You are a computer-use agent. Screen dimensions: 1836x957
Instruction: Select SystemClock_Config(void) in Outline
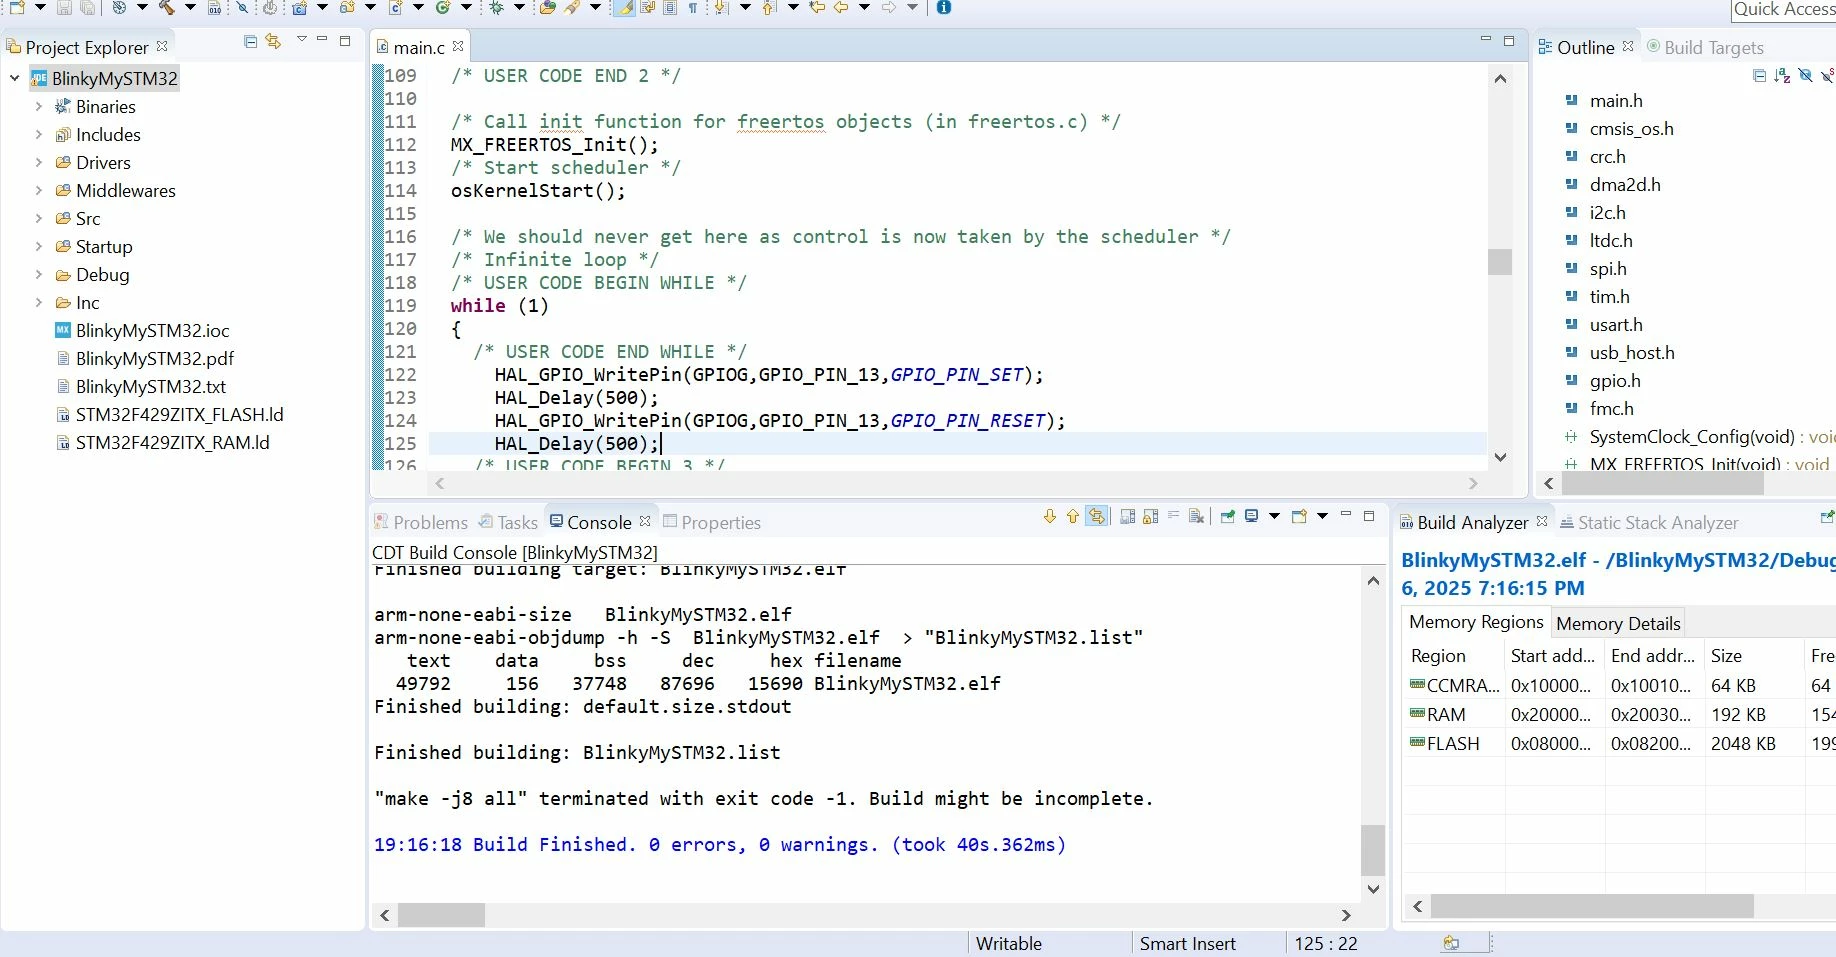tap(1692, 436)
